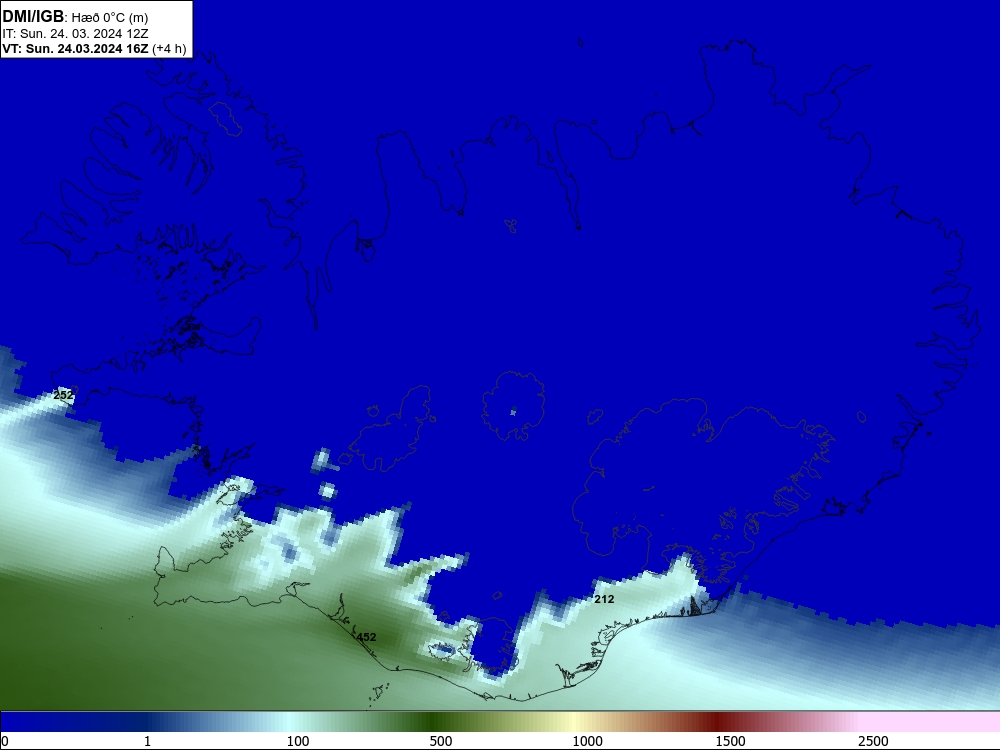Click the 1500 tick label on the color scale
Image resolution: width=1000 pixels, height=750 pixels.
tap(730, 741)
